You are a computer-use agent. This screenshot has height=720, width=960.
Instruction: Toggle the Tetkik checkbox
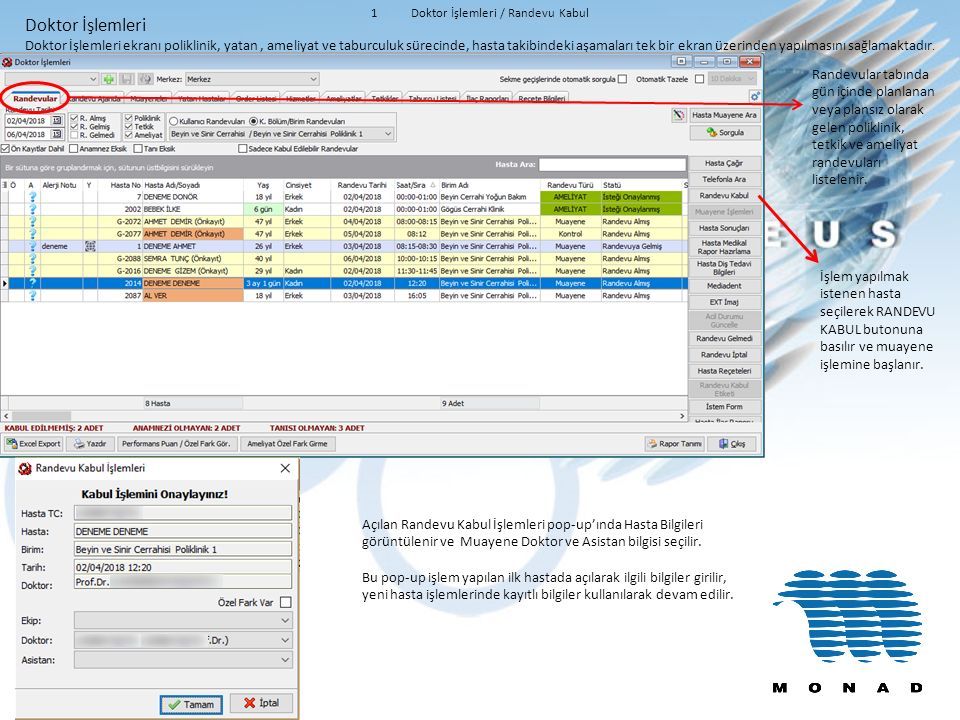coord(129,127)
